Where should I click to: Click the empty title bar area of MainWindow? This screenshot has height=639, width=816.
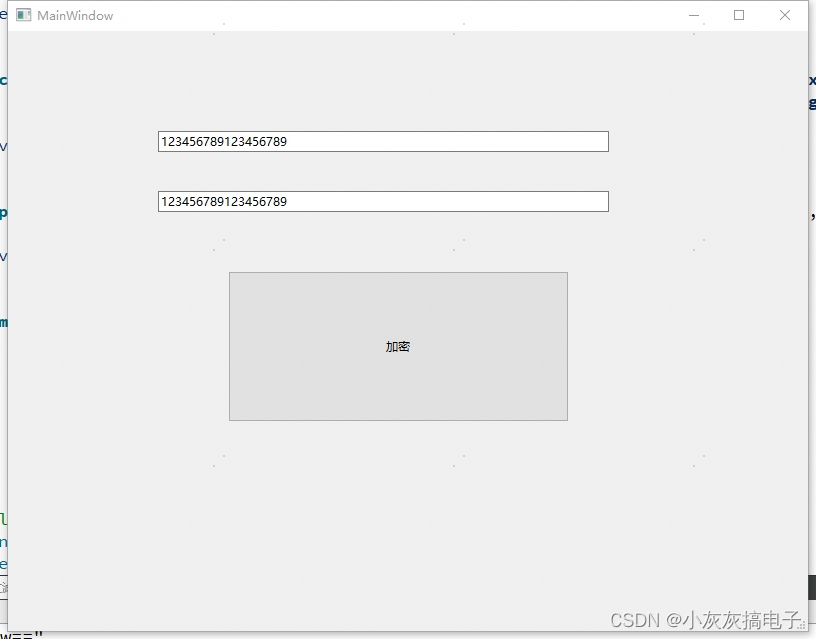click(x=400, y=14)
